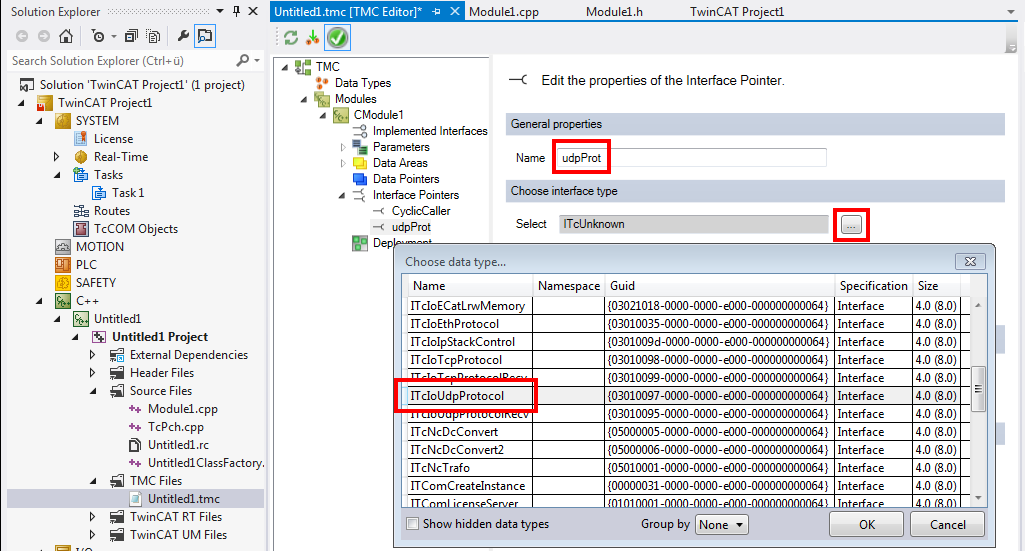Screen dimensions: 1025x551
Task: Select the Routes node icon
Action: [80, 210]
